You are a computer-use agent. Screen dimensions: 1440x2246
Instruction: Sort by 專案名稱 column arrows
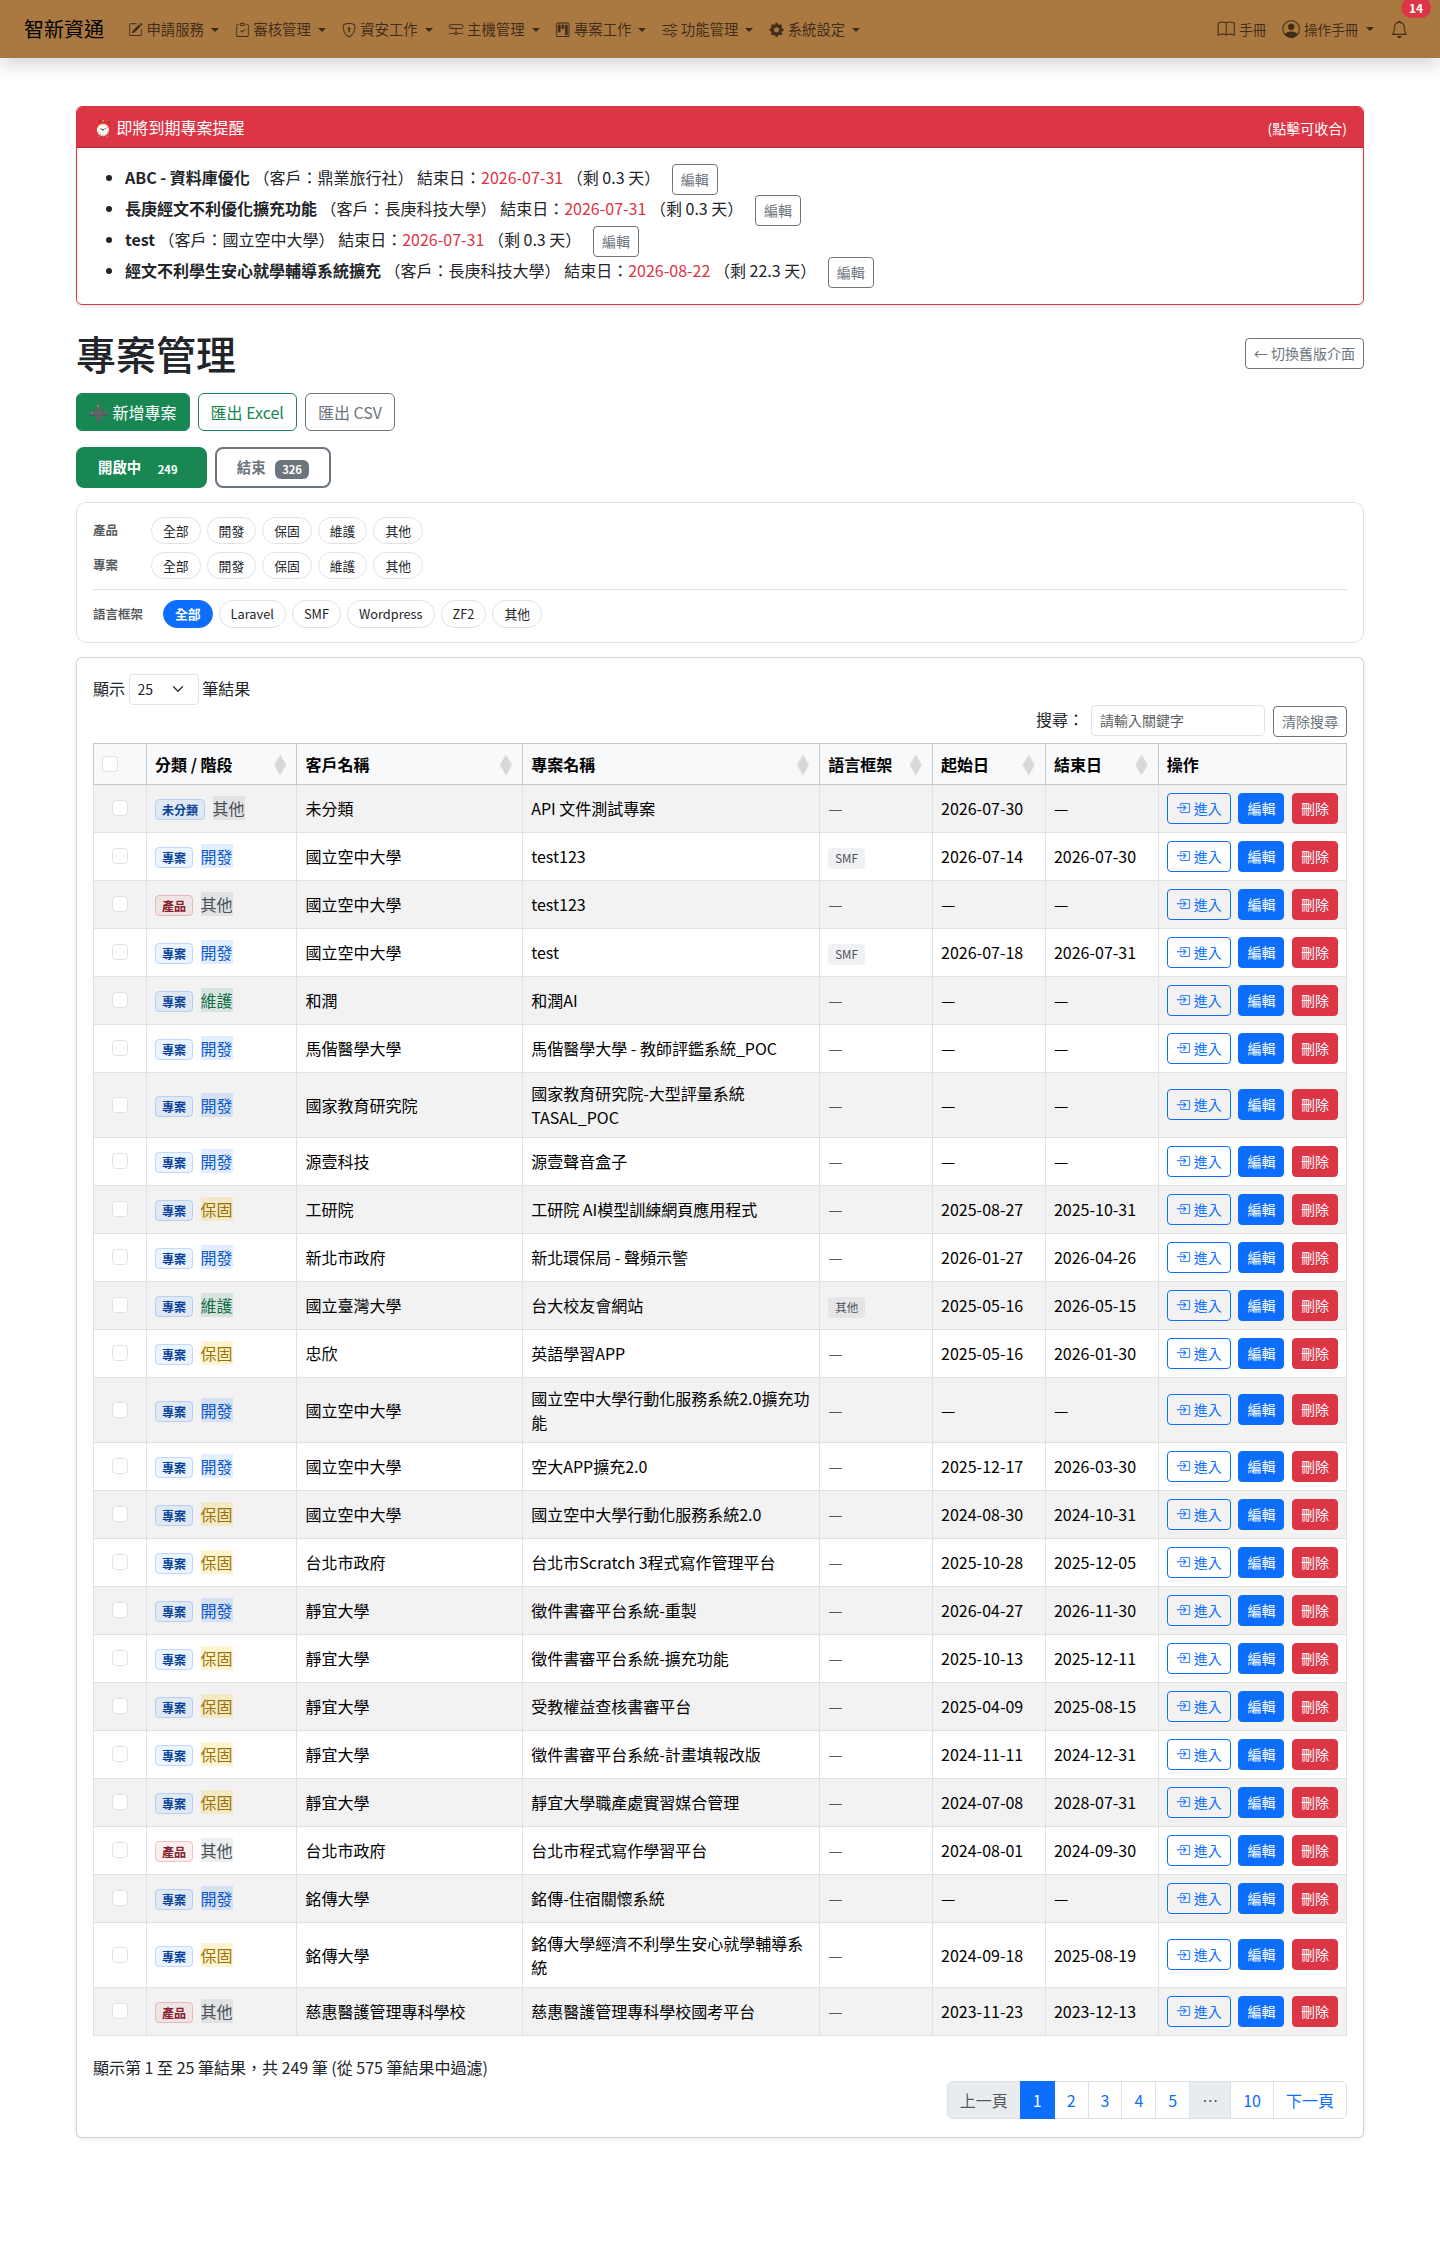[x=802, y=765]
